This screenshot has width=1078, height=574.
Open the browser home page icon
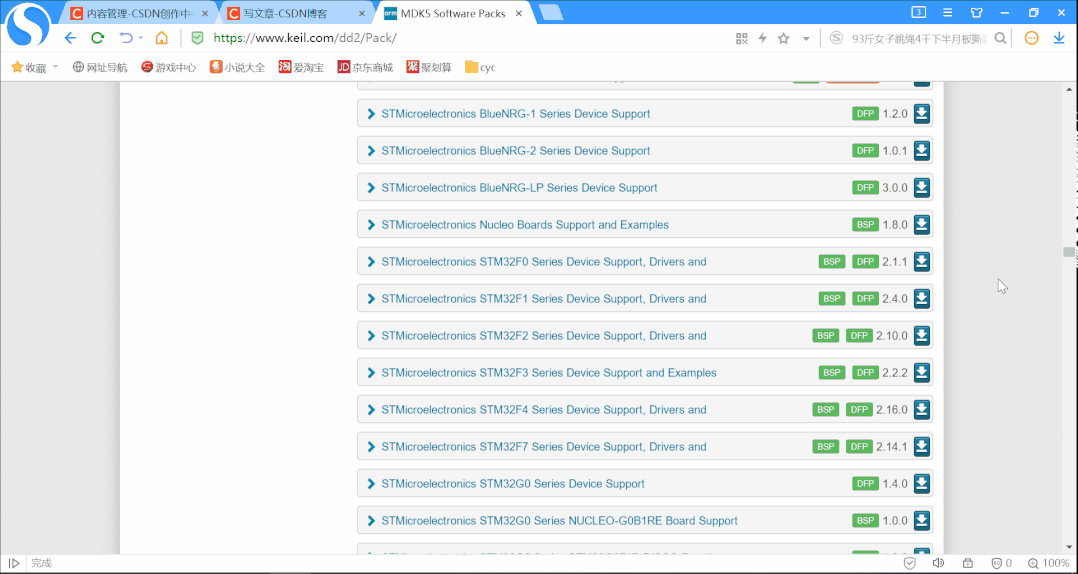coord(161,38)
